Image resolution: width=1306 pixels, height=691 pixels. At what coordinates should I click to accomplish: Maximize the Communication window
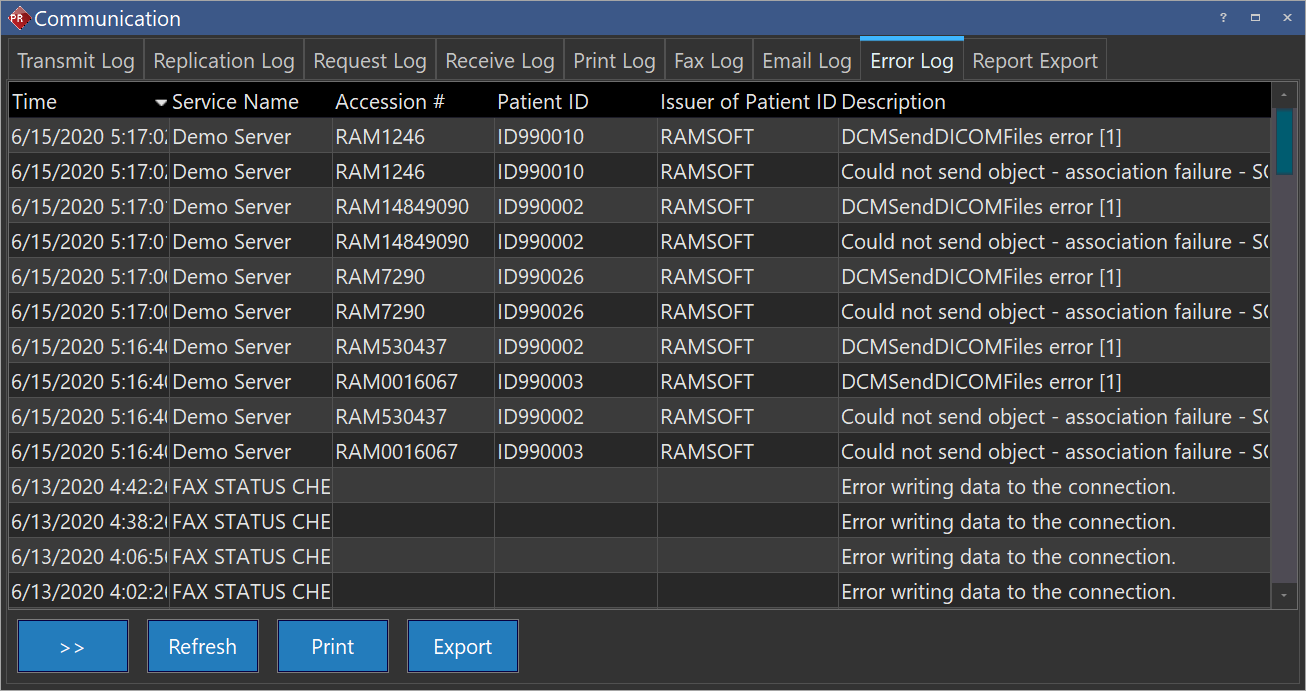click(x=1255, y=18)
